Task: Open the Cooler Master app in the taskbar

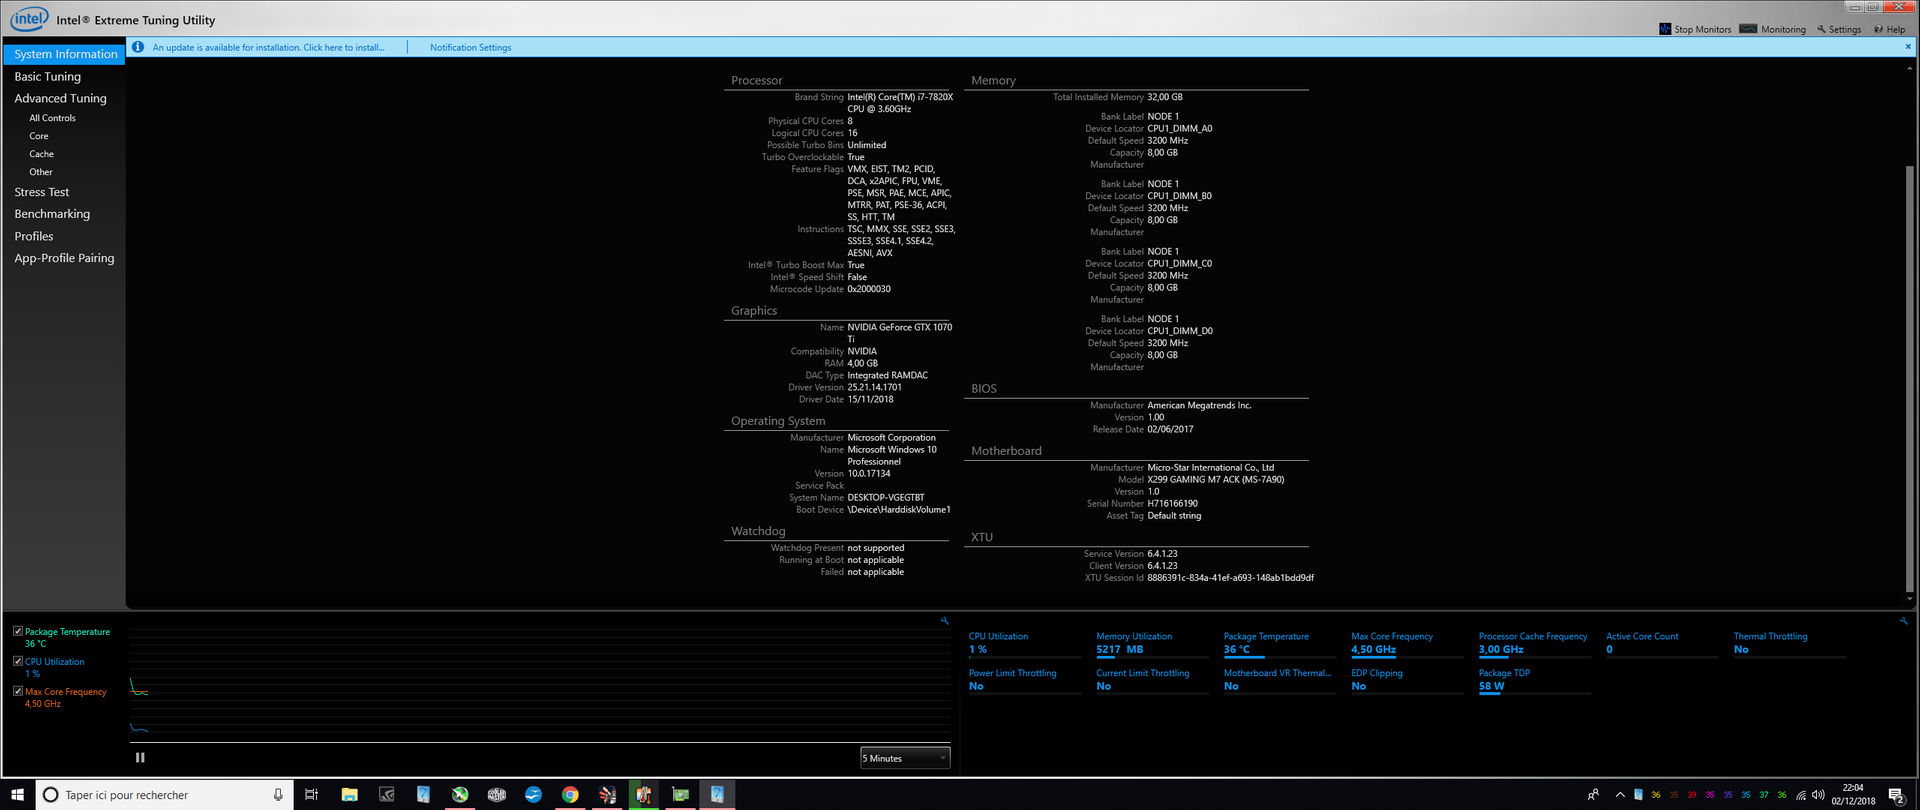Action: pyautogui.click(x=497, y=795)
